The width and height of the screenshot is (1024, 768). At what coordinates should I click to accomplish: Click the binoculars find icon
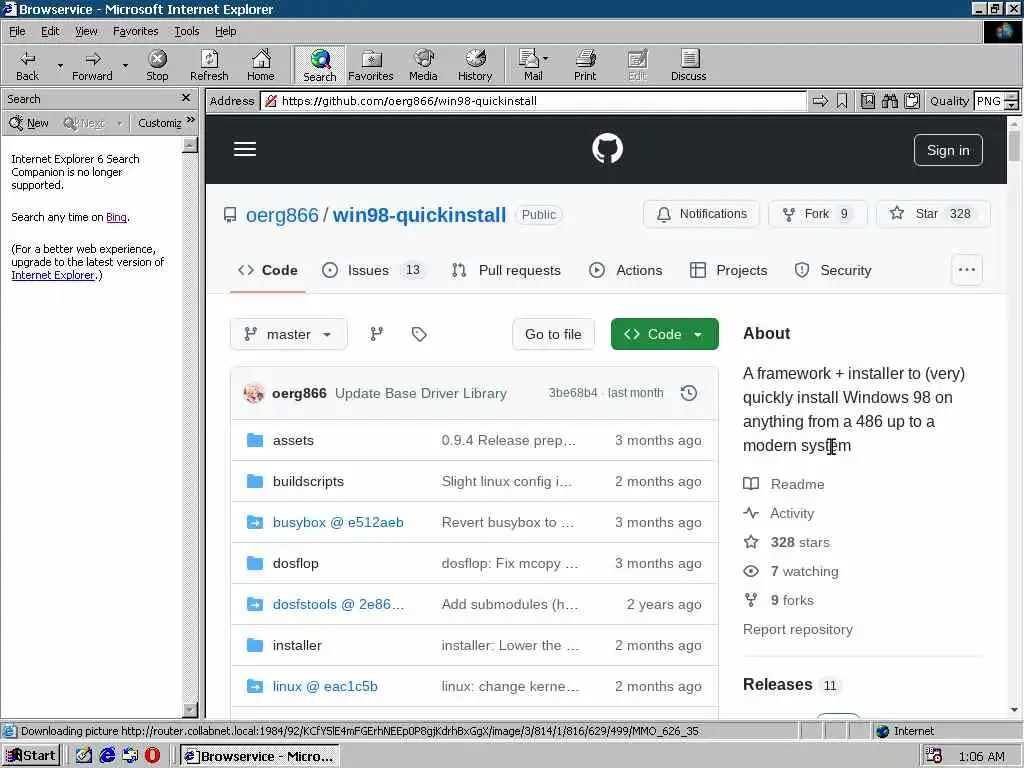point(889,101)
